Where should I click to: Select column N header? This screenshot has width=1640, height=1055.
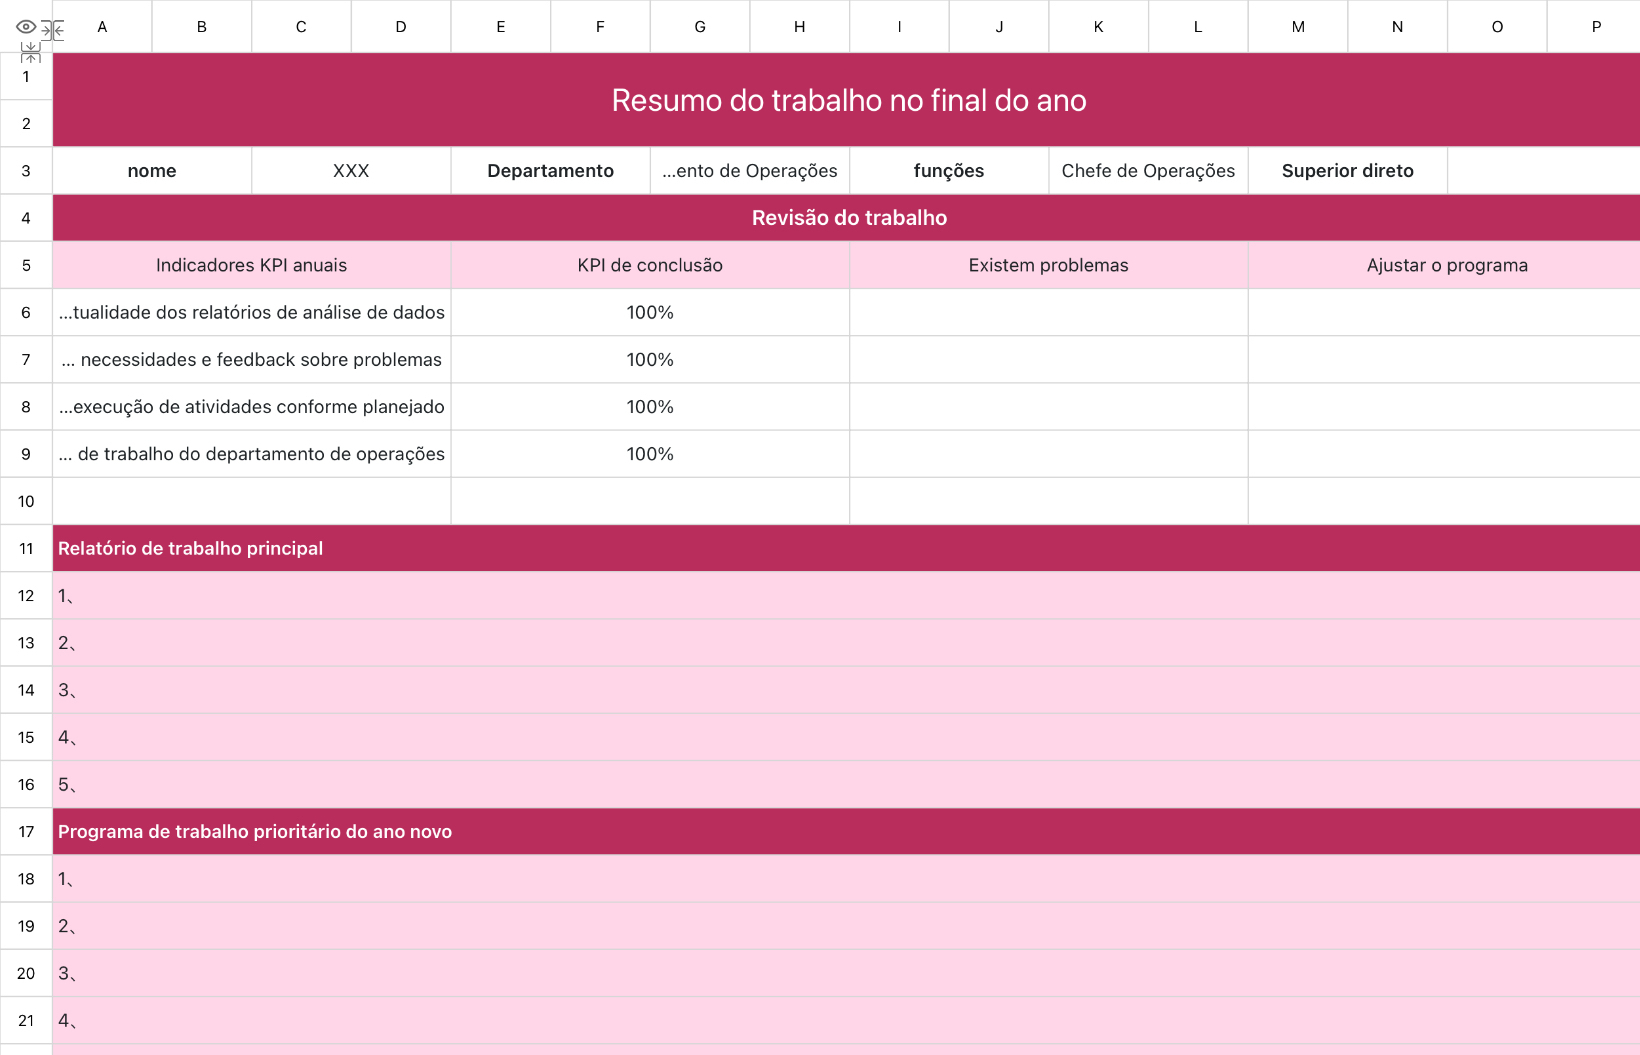1398,27
